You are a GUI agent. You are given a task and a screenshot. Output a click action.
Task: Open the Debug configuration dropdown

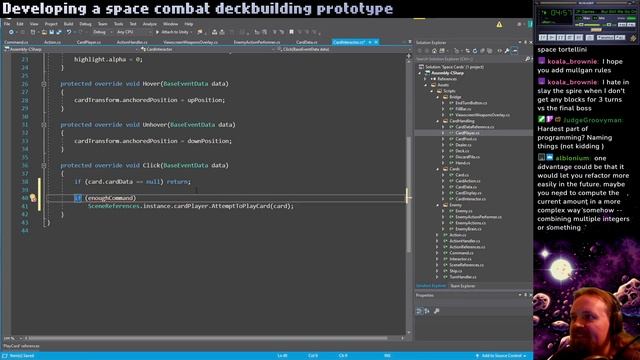[x=102, y=32]
